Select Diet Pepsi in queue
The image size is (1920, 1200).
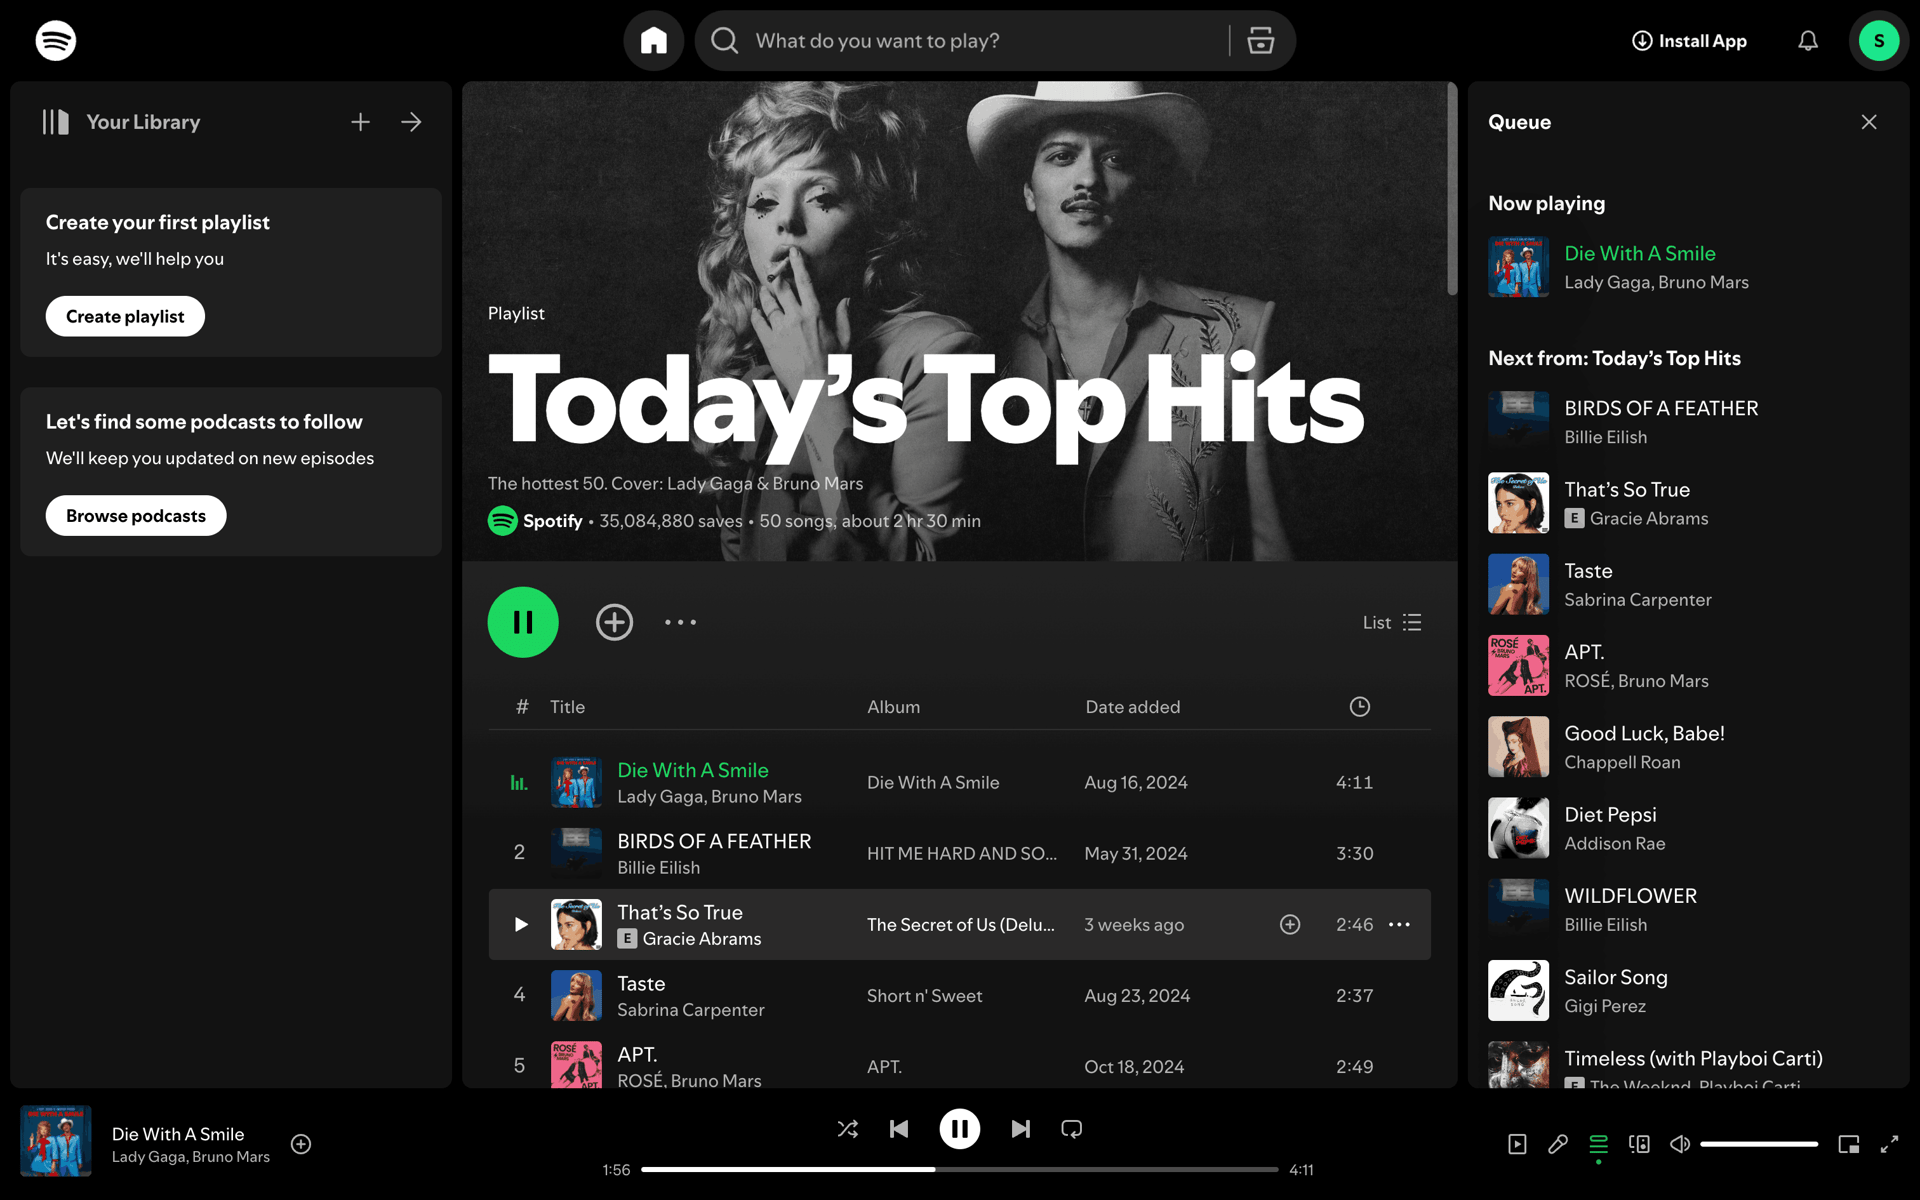tap(1610, 815)
